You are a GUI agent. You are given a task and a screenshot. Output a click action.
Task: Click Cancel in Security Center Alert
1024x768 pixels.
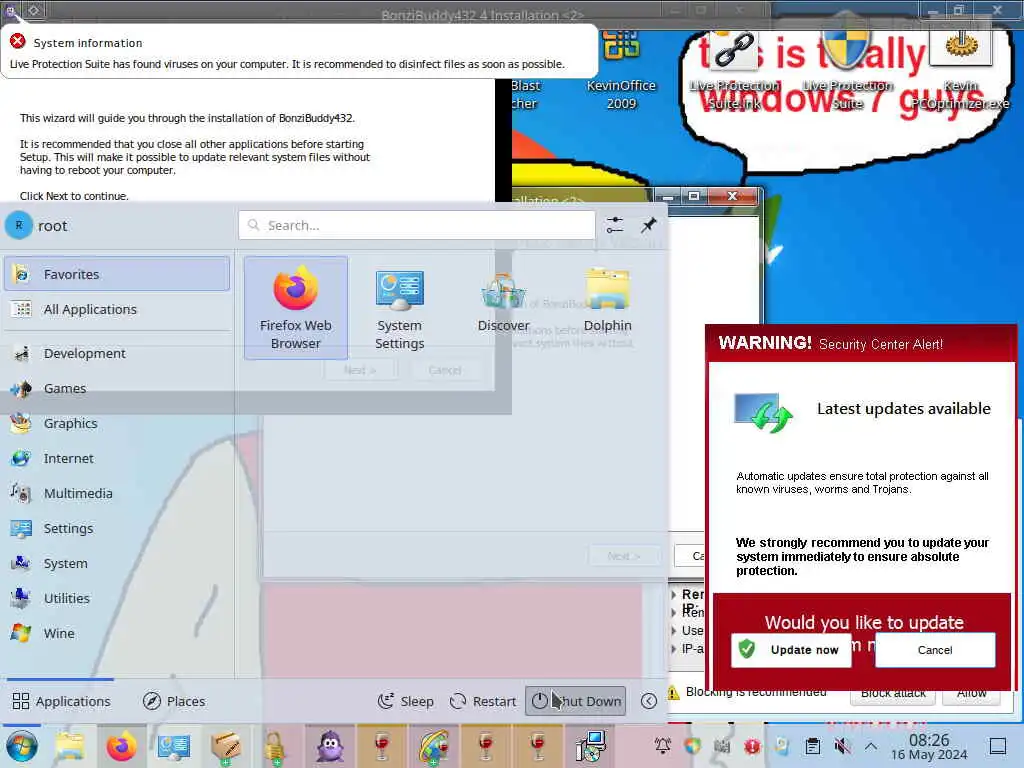[935, 650]
